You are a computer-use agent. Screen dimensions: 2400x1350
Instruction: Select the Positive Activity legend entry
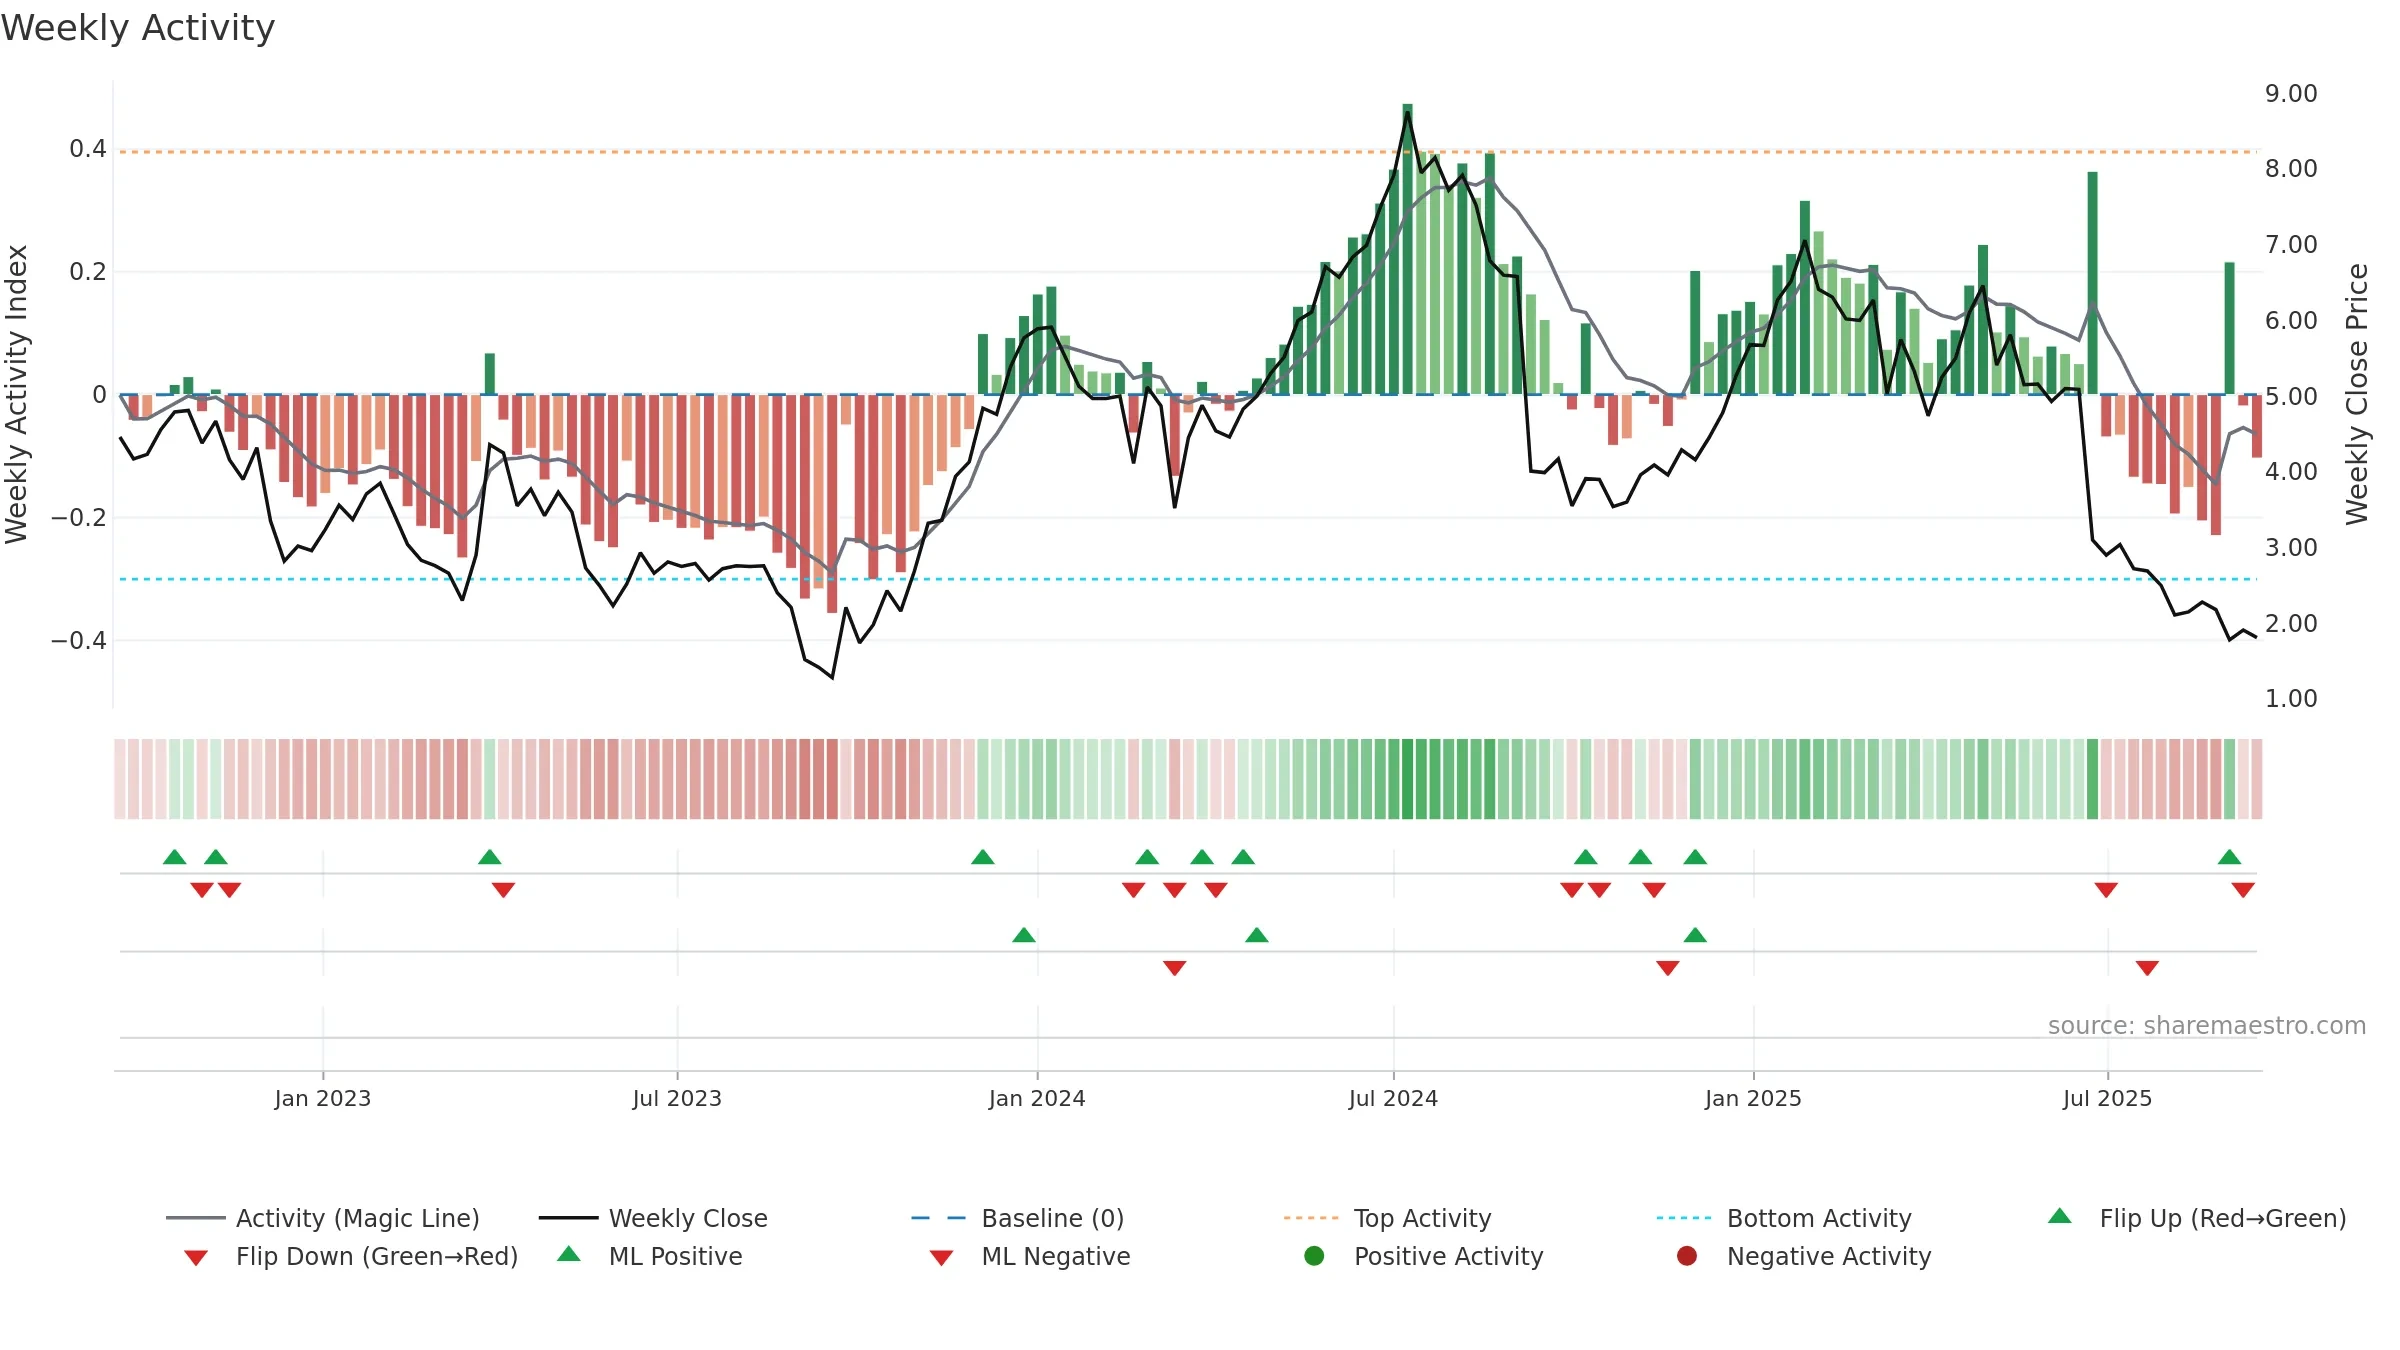pyautogui.click(x=1424, y=1256)
